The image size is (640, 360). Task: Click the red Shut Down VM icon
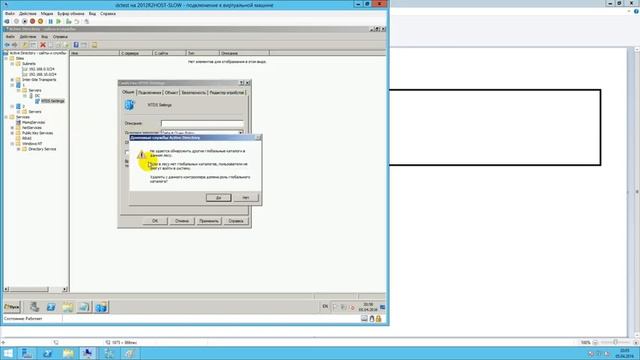coord(33,21)
